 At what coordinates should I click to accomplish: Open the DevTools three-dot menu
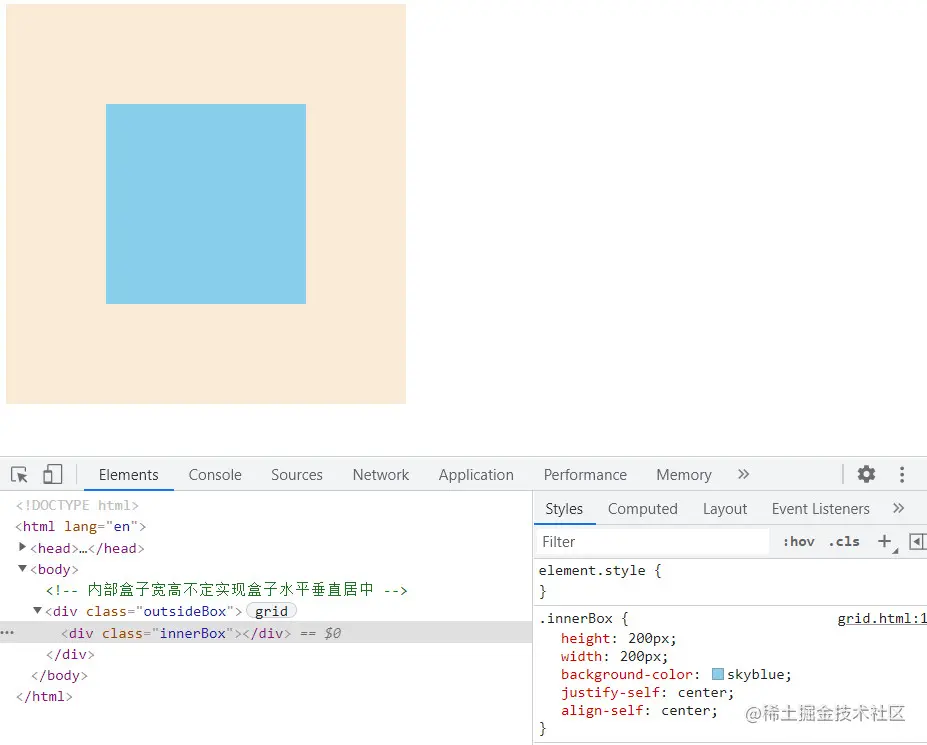902,474
